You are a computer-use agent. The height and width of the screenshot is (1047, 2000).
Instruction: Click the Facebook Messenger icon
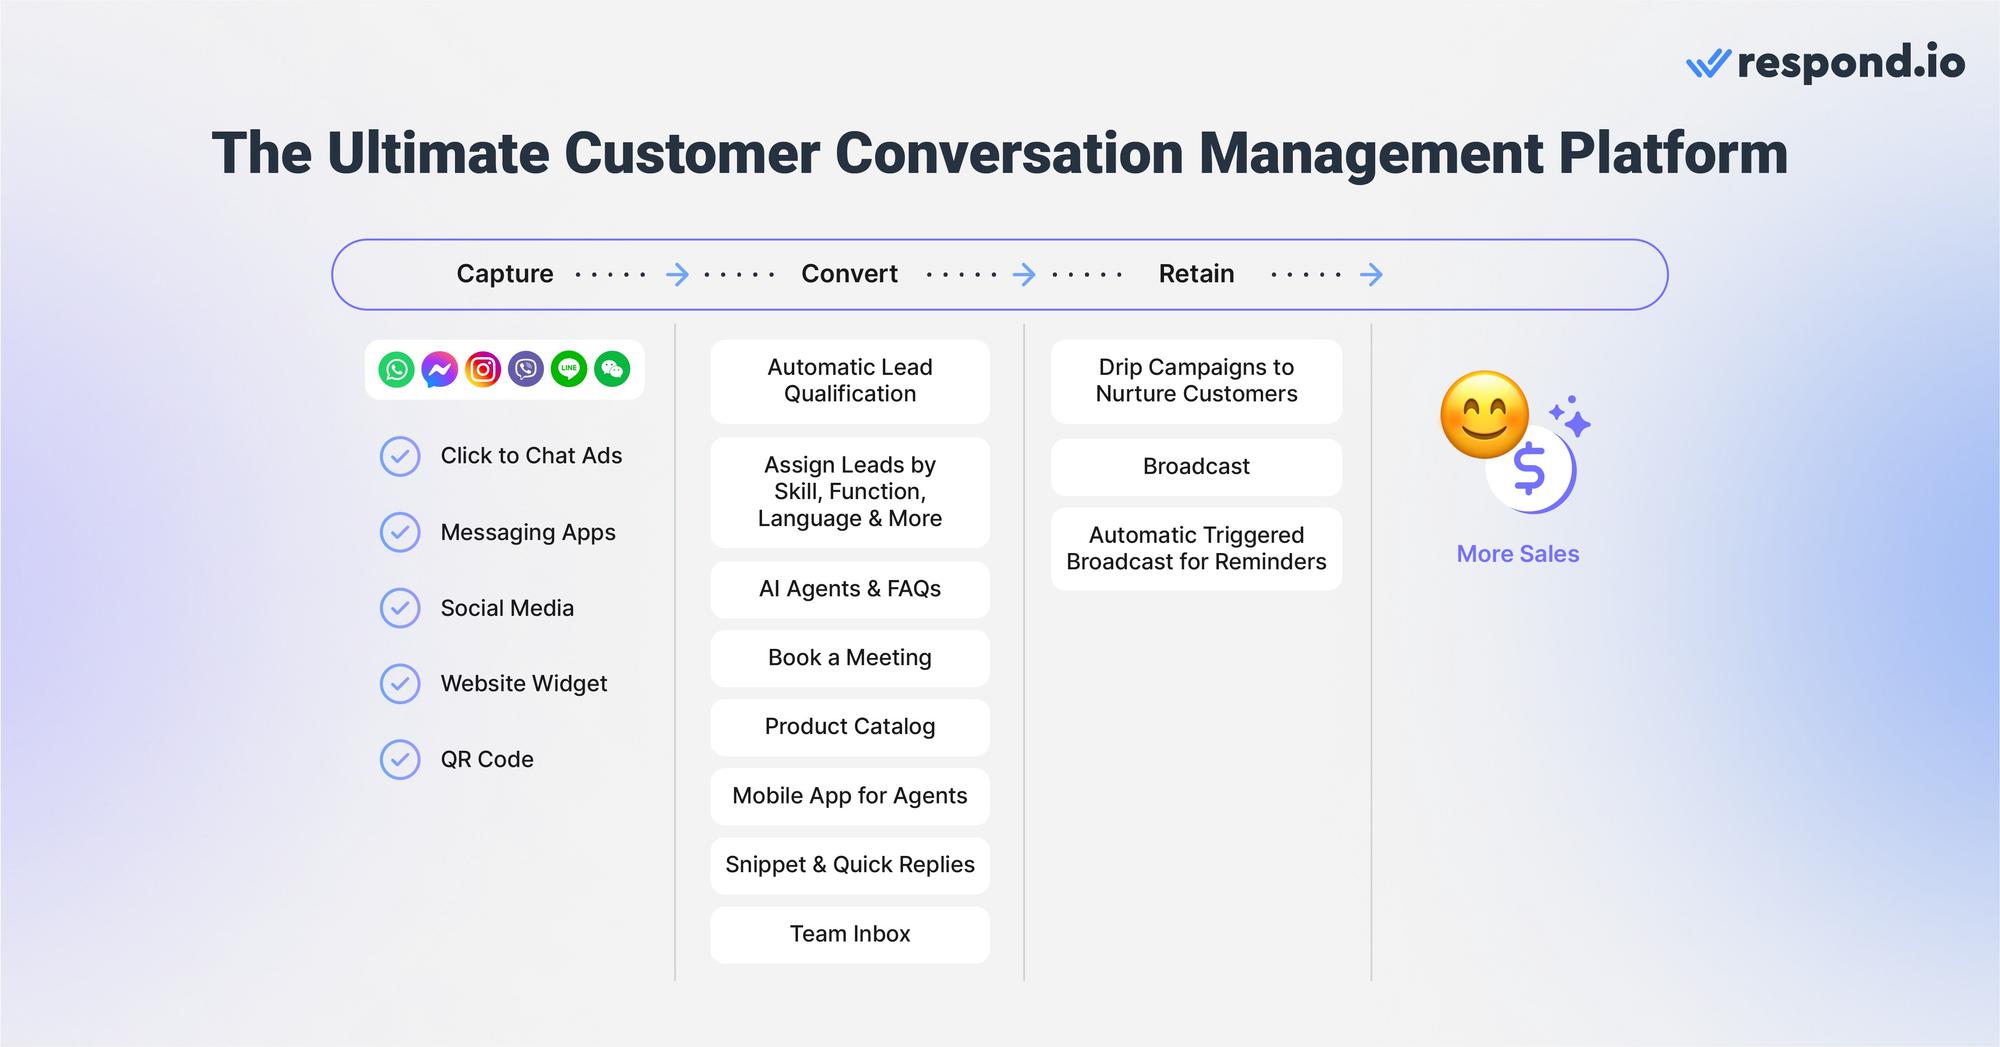tap(439, 370)
